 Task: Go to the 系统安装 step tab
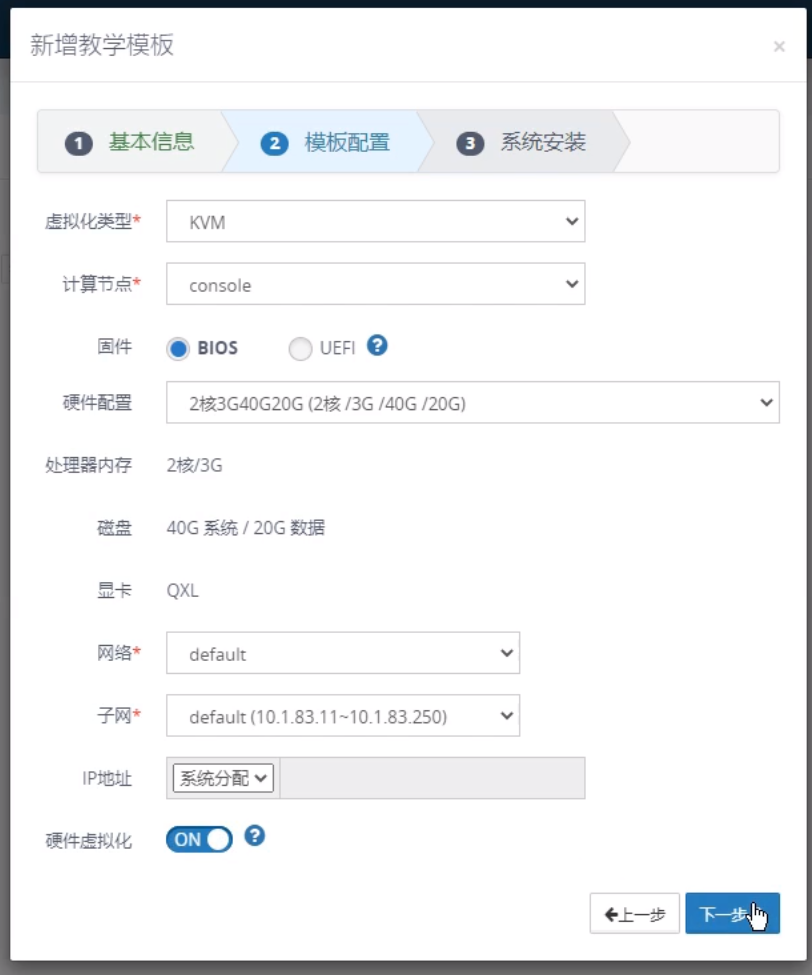click(x=543, y=142)
